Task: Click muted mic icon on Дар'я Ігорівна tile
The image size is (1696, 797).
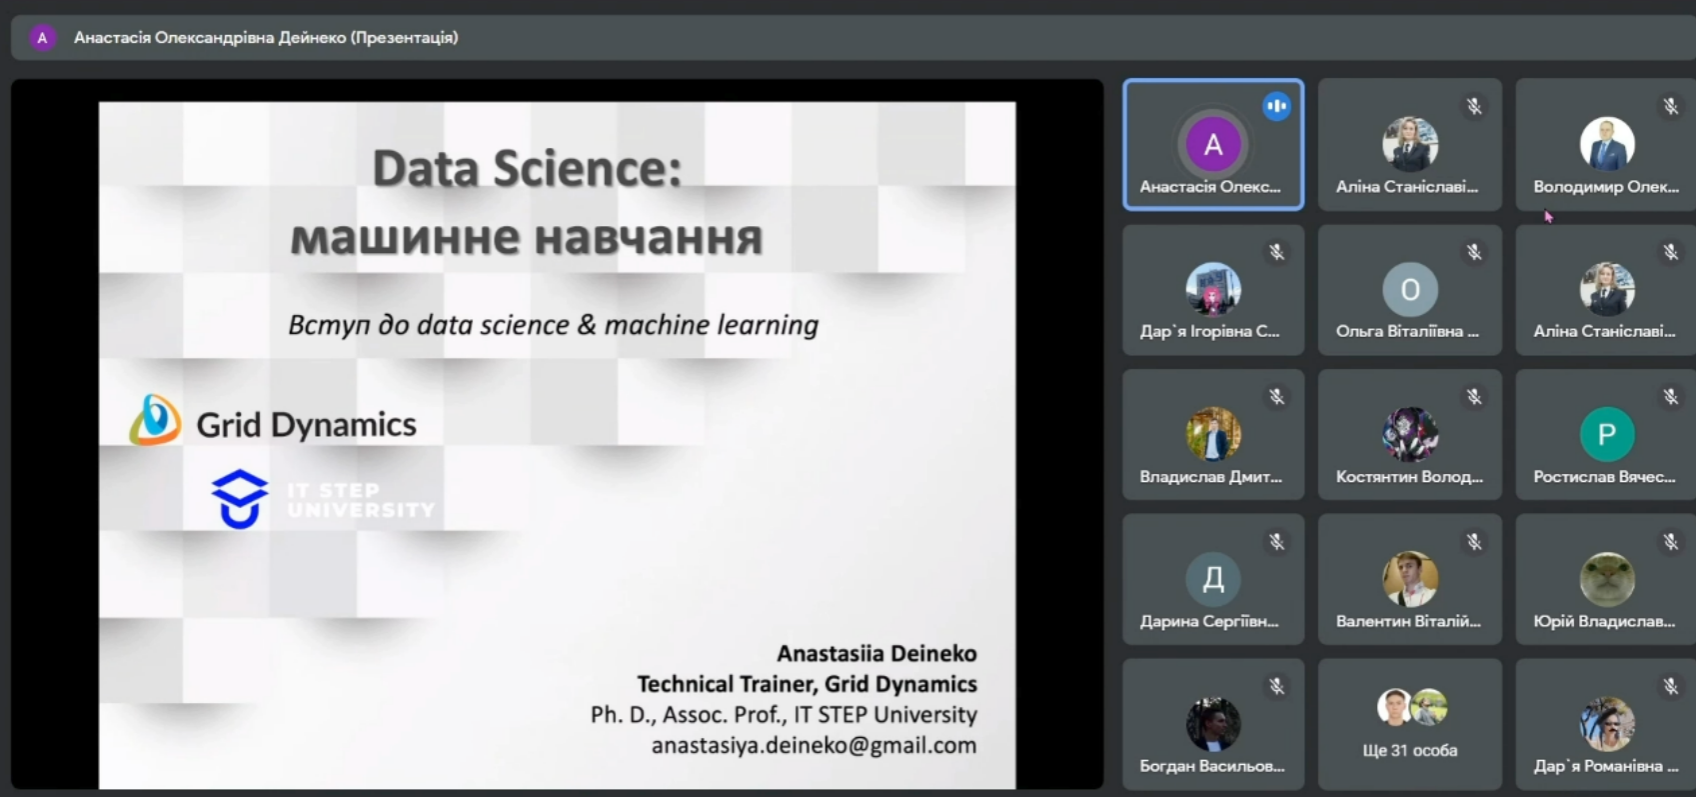Action: [x=1277, y=252]
